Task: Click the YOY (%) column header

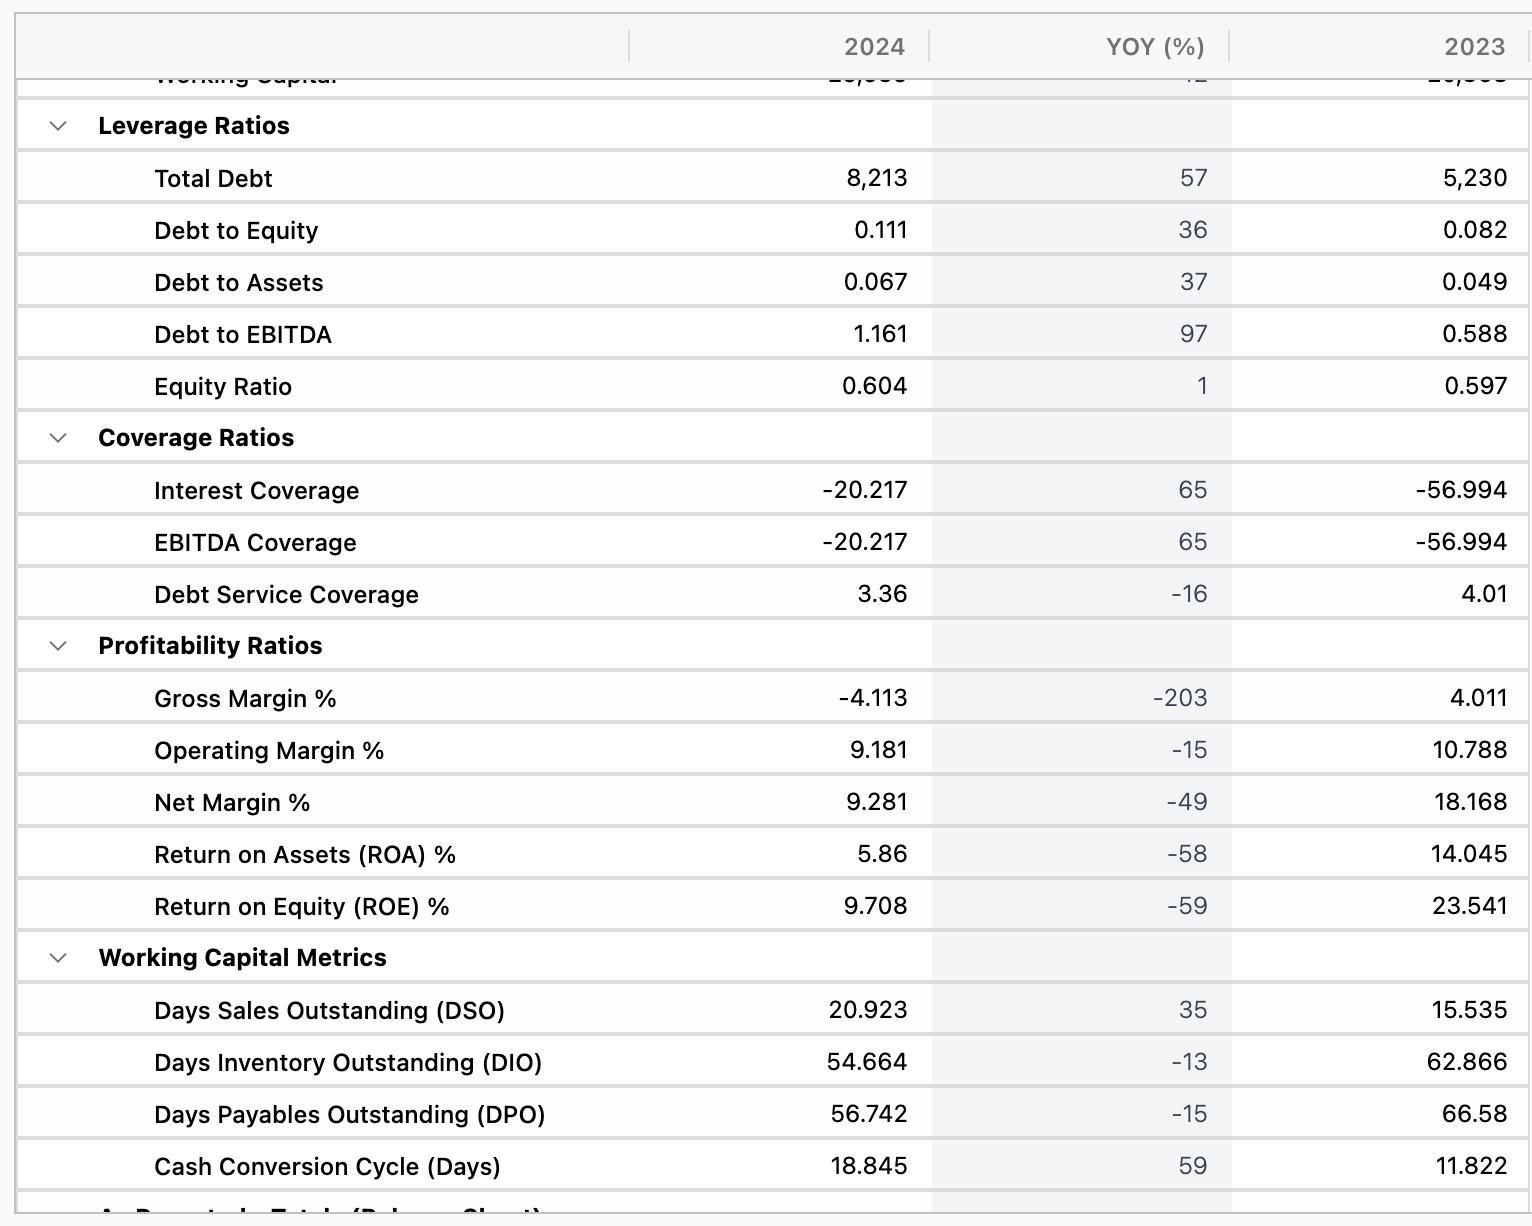Action: (1154, 47)
